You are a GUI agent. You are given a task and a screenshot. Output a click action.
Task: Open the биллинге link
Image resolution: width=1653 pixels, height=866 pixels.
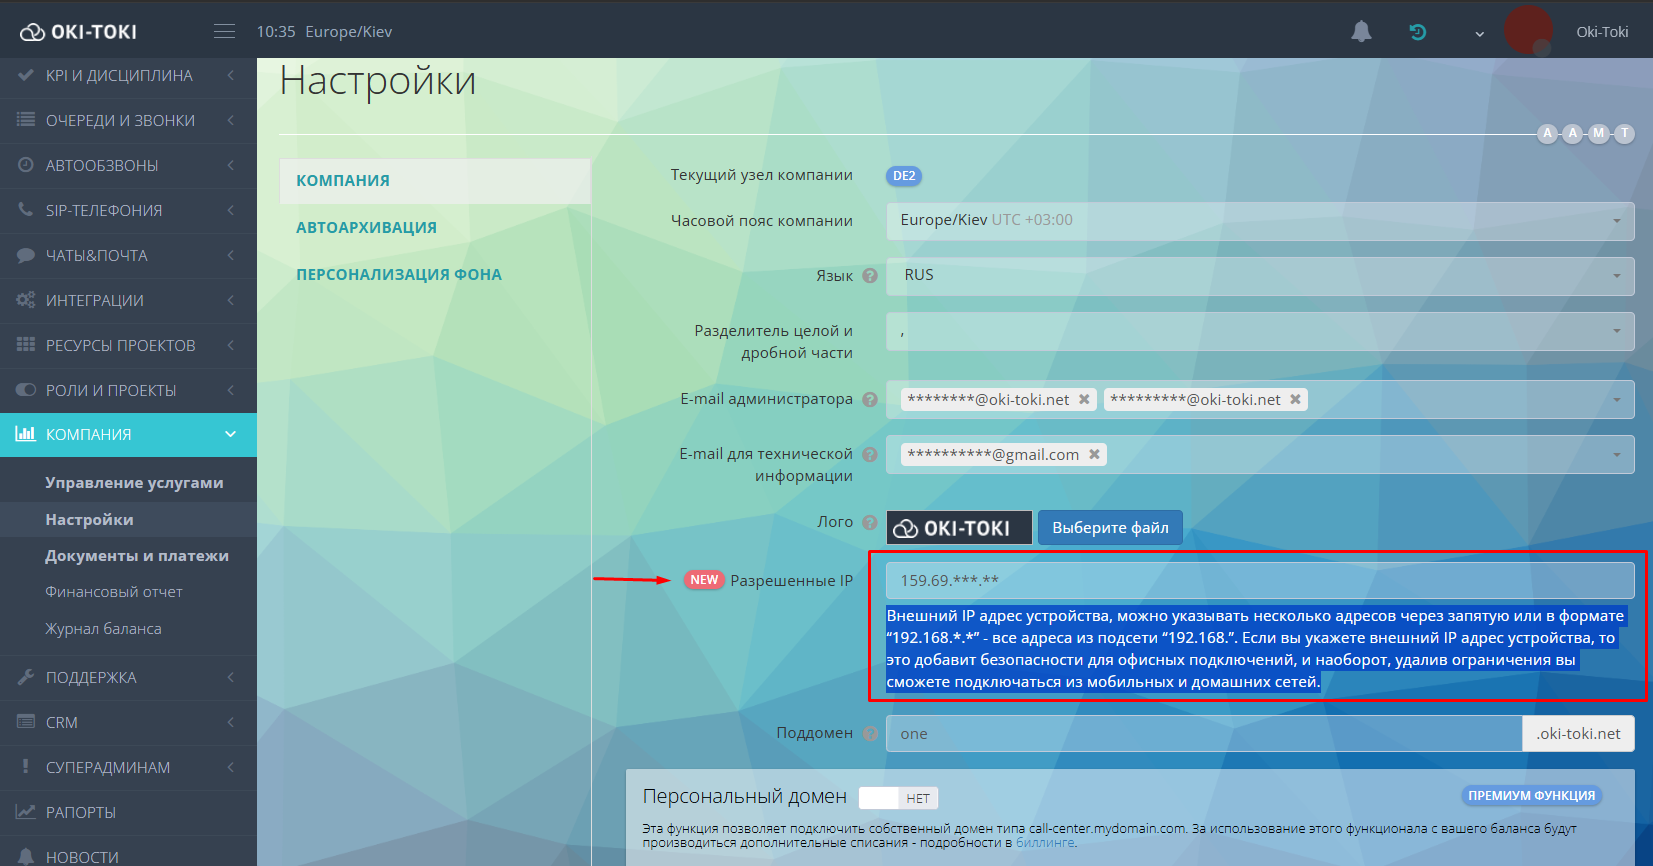(1045, 843)
